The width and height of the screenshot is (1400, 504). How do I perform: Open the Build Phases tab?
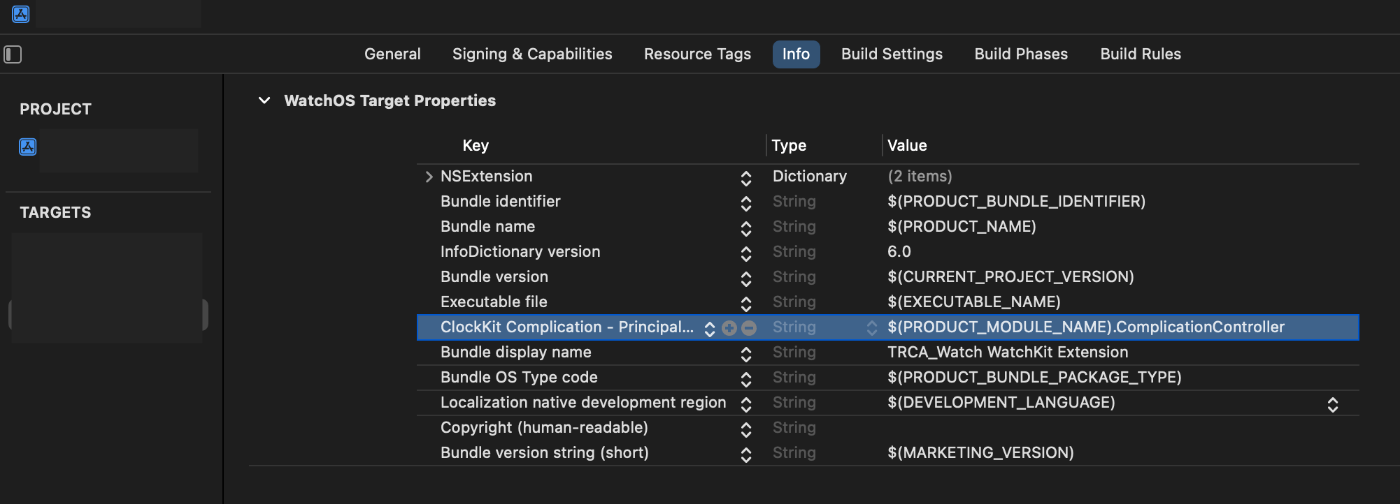click(x=1021, y=54)
